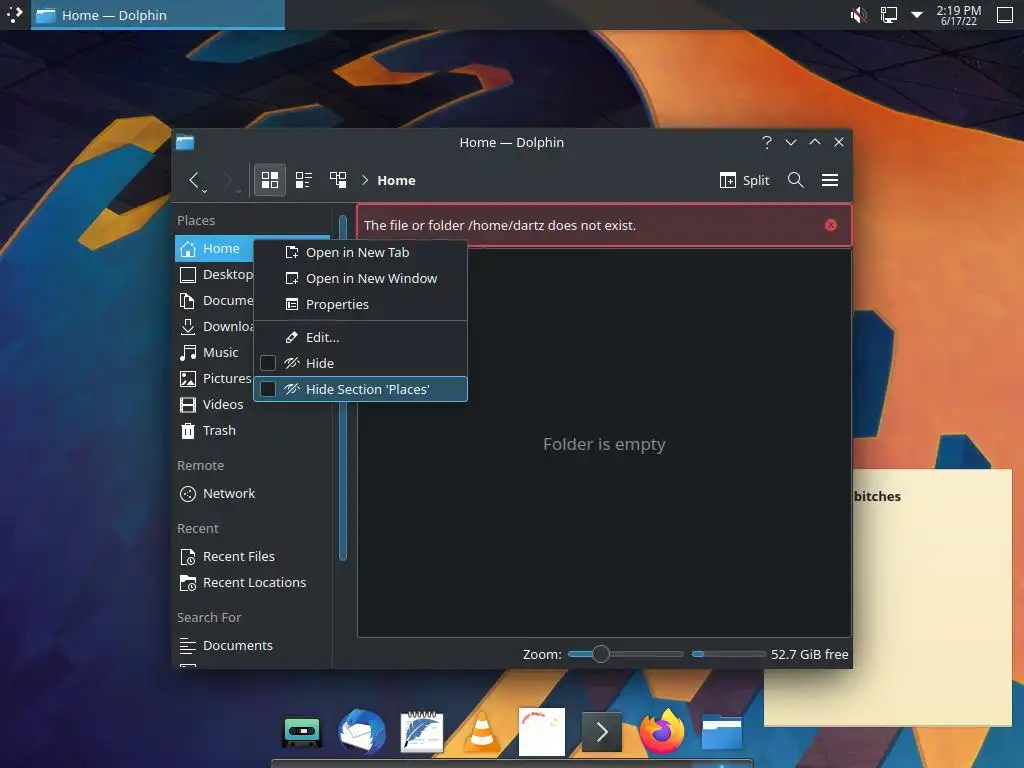Dismiss the folder-does-not-exist error
1024x768 pixels.
[x=831, y=225]
